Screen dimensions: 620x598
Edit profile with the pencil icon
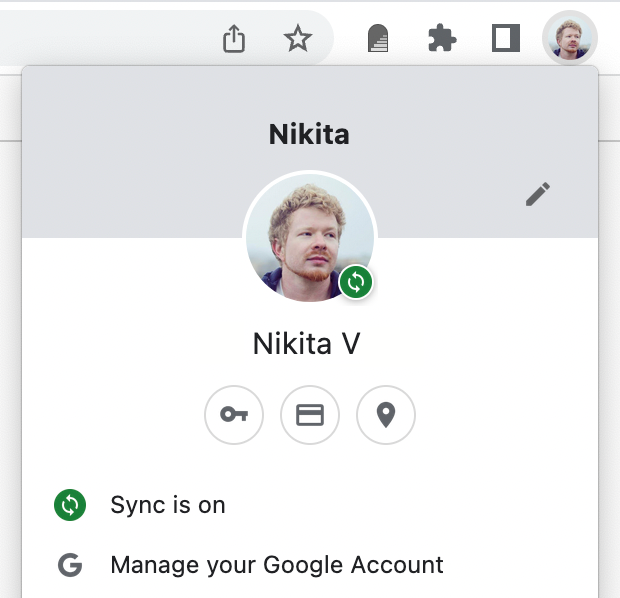click(538, 194)
